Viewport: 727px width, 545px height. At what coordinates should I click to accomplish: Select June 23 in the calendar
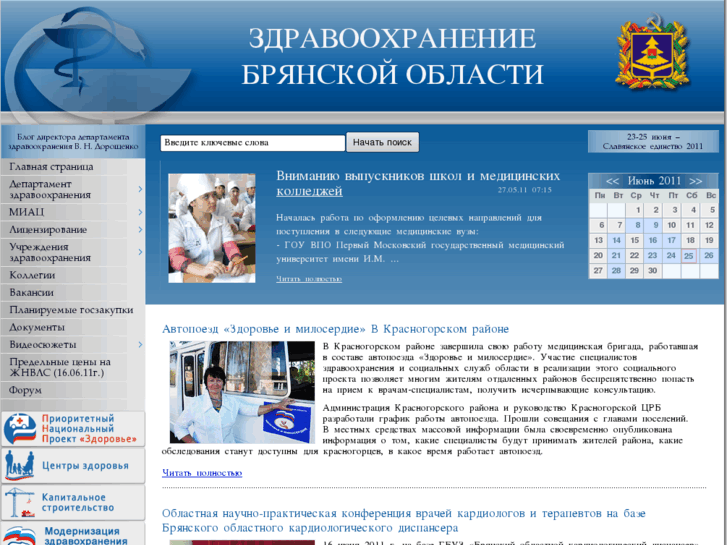coord(653,256)
